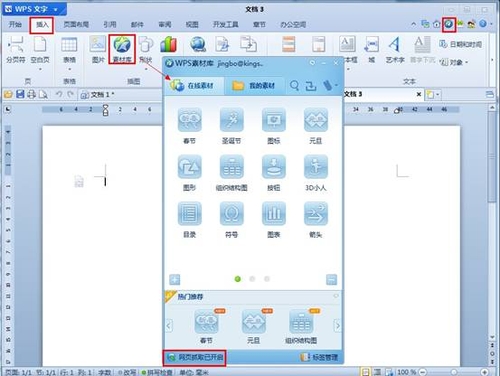This screenshot has height=376, width=500.
Task: Toggle 拼写检查 in status bar
Action: pos(157,372)
